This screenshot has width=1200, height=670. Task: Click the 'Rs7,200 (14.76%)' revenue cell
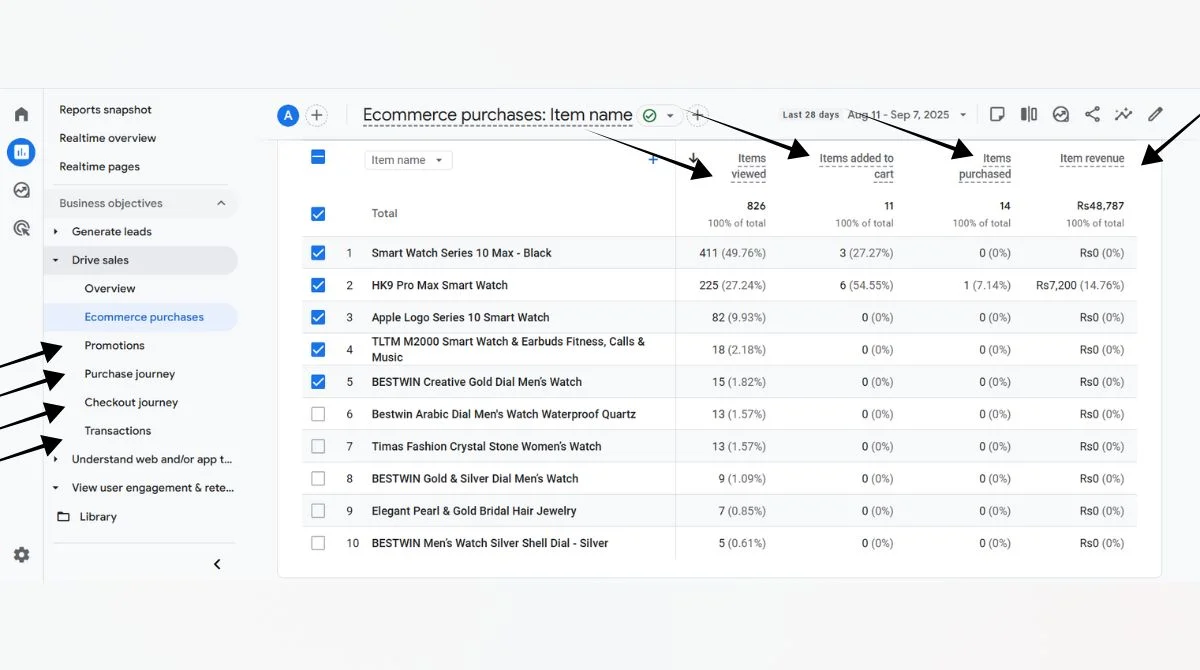1080,285
